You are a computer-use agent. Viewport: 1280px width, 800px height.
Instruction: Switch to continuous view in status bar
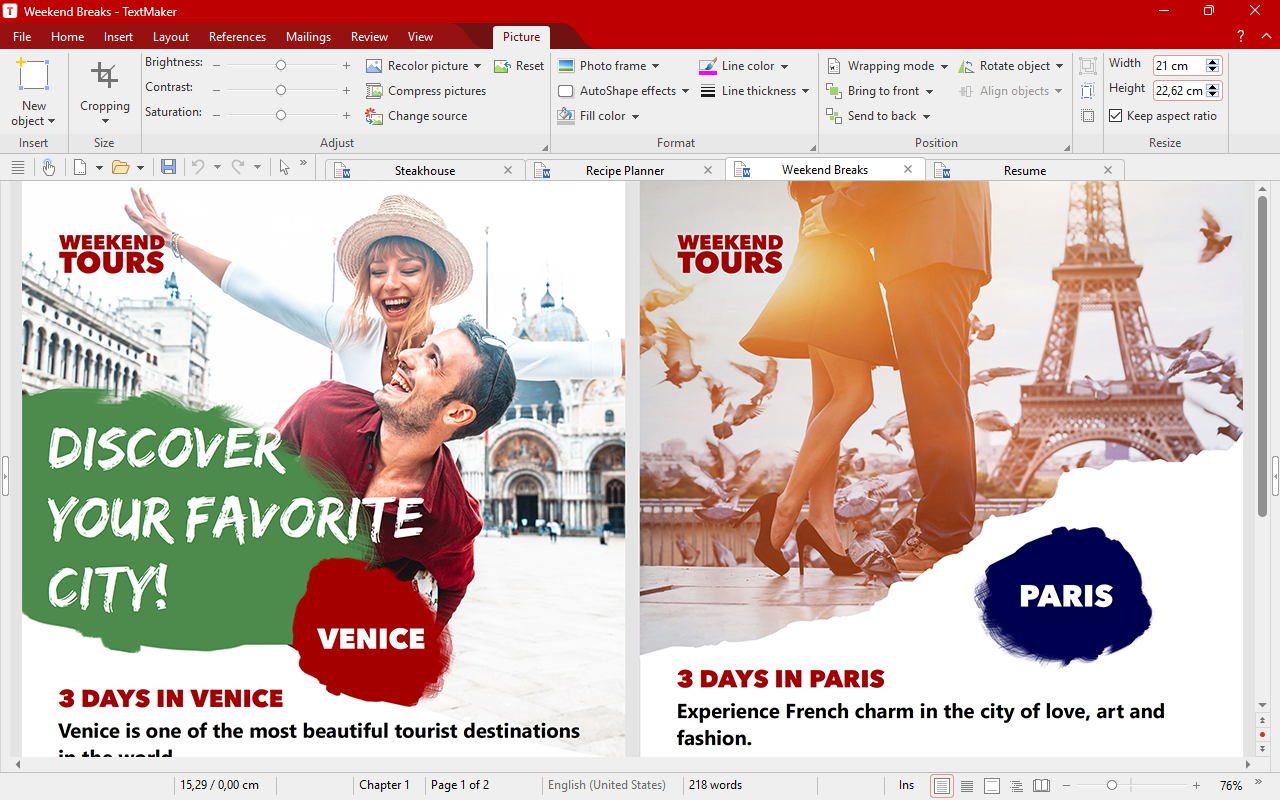967,785
